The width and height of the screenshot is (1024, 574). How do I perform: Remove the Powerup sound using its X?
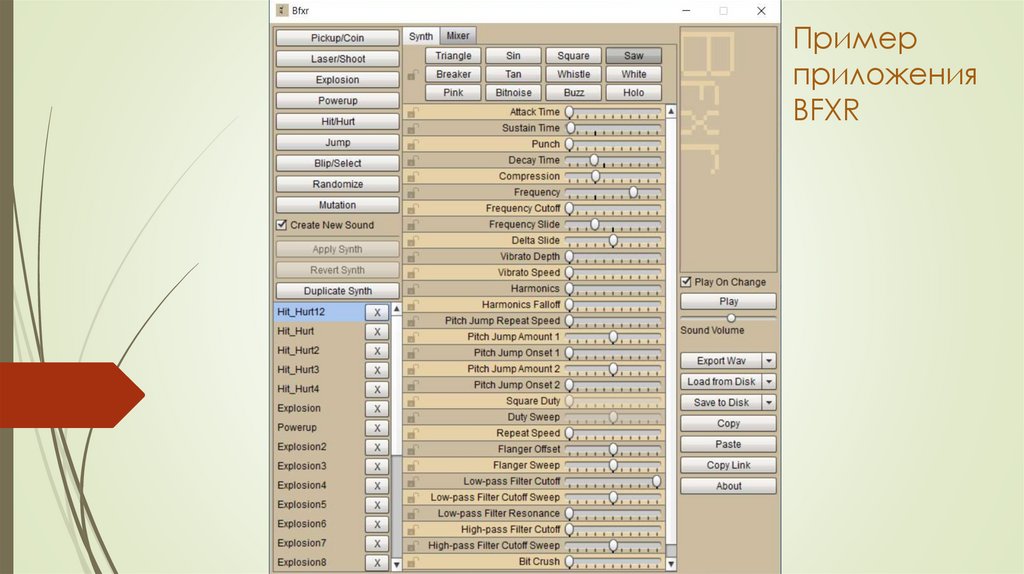tap(377, 428)
